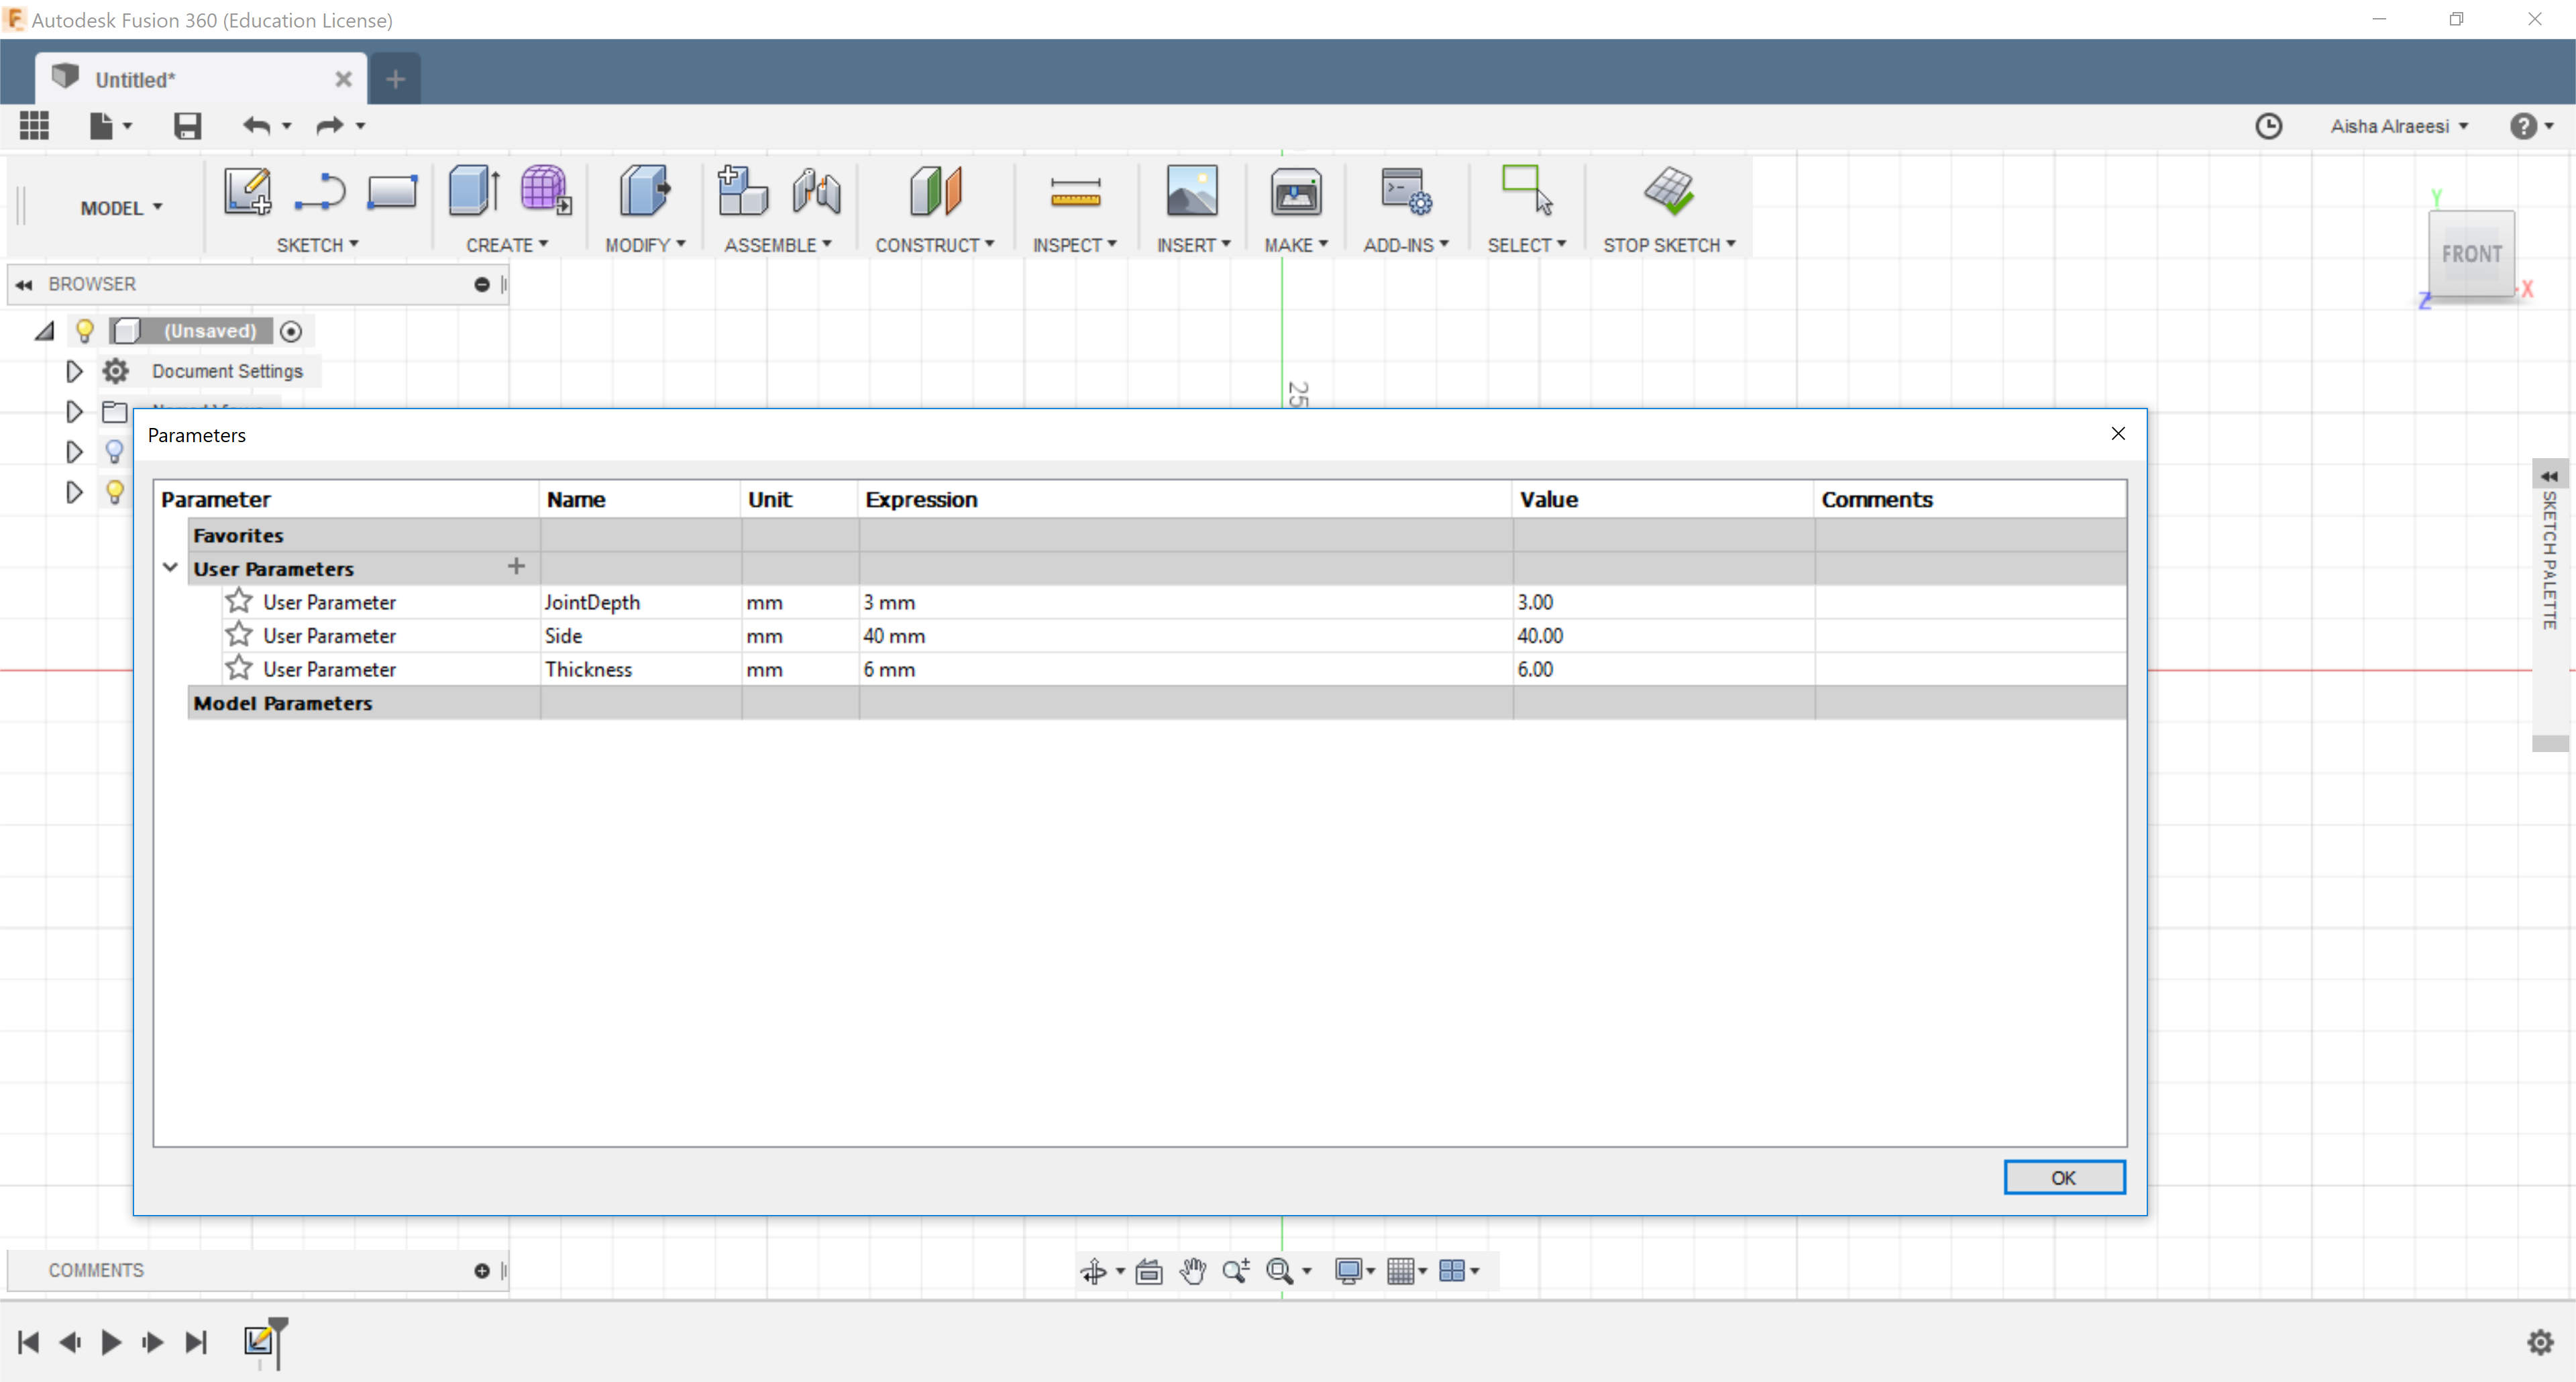Click the Measure ruler icon under Inspect
Screen dimensions: 2576x1382
click(1075, 191)
